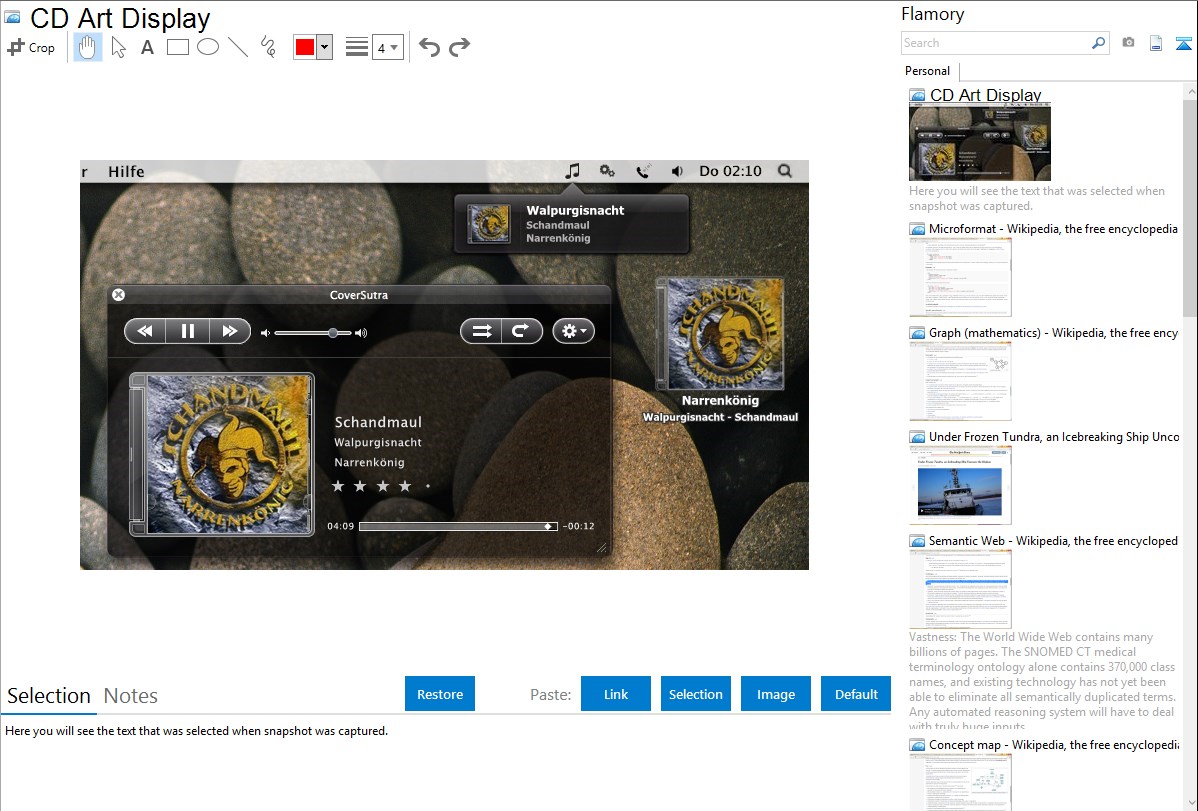This screenshot has width=1198, height=811.
Task: Select the Rectangle shape tool
Action: (x=178, y=47)
